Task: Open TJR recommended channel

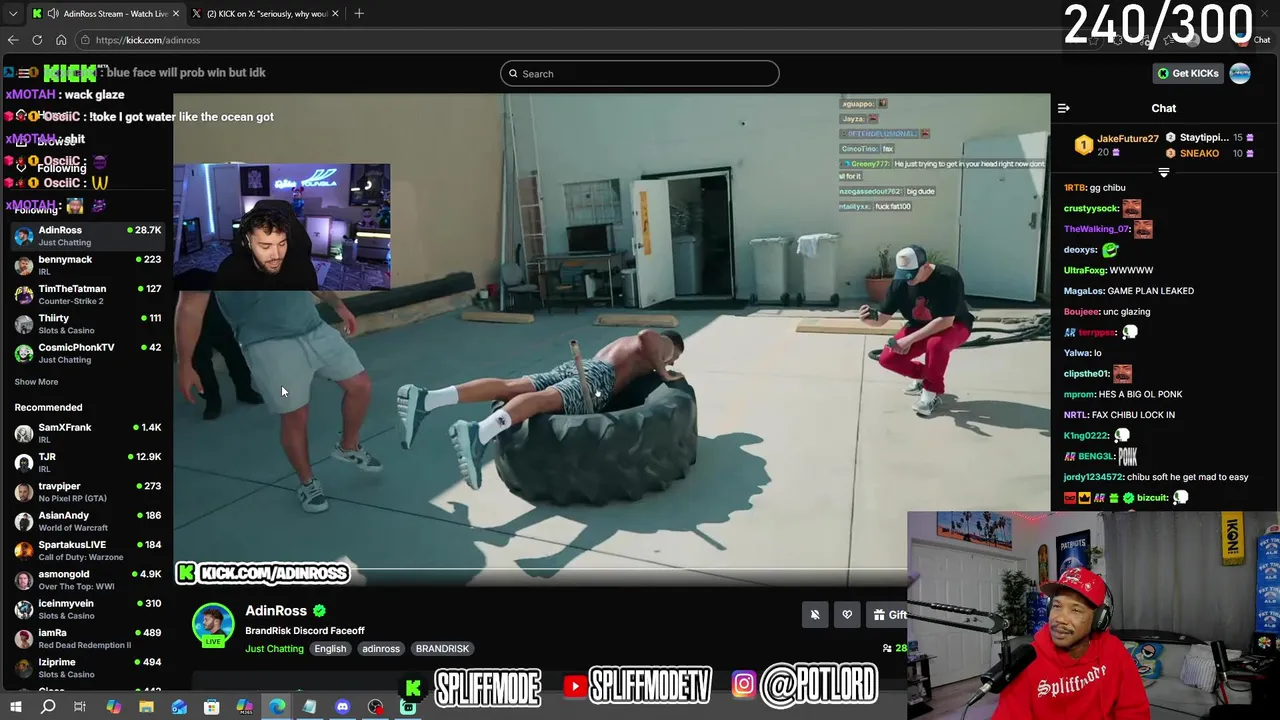Action: tap(87, 462)
